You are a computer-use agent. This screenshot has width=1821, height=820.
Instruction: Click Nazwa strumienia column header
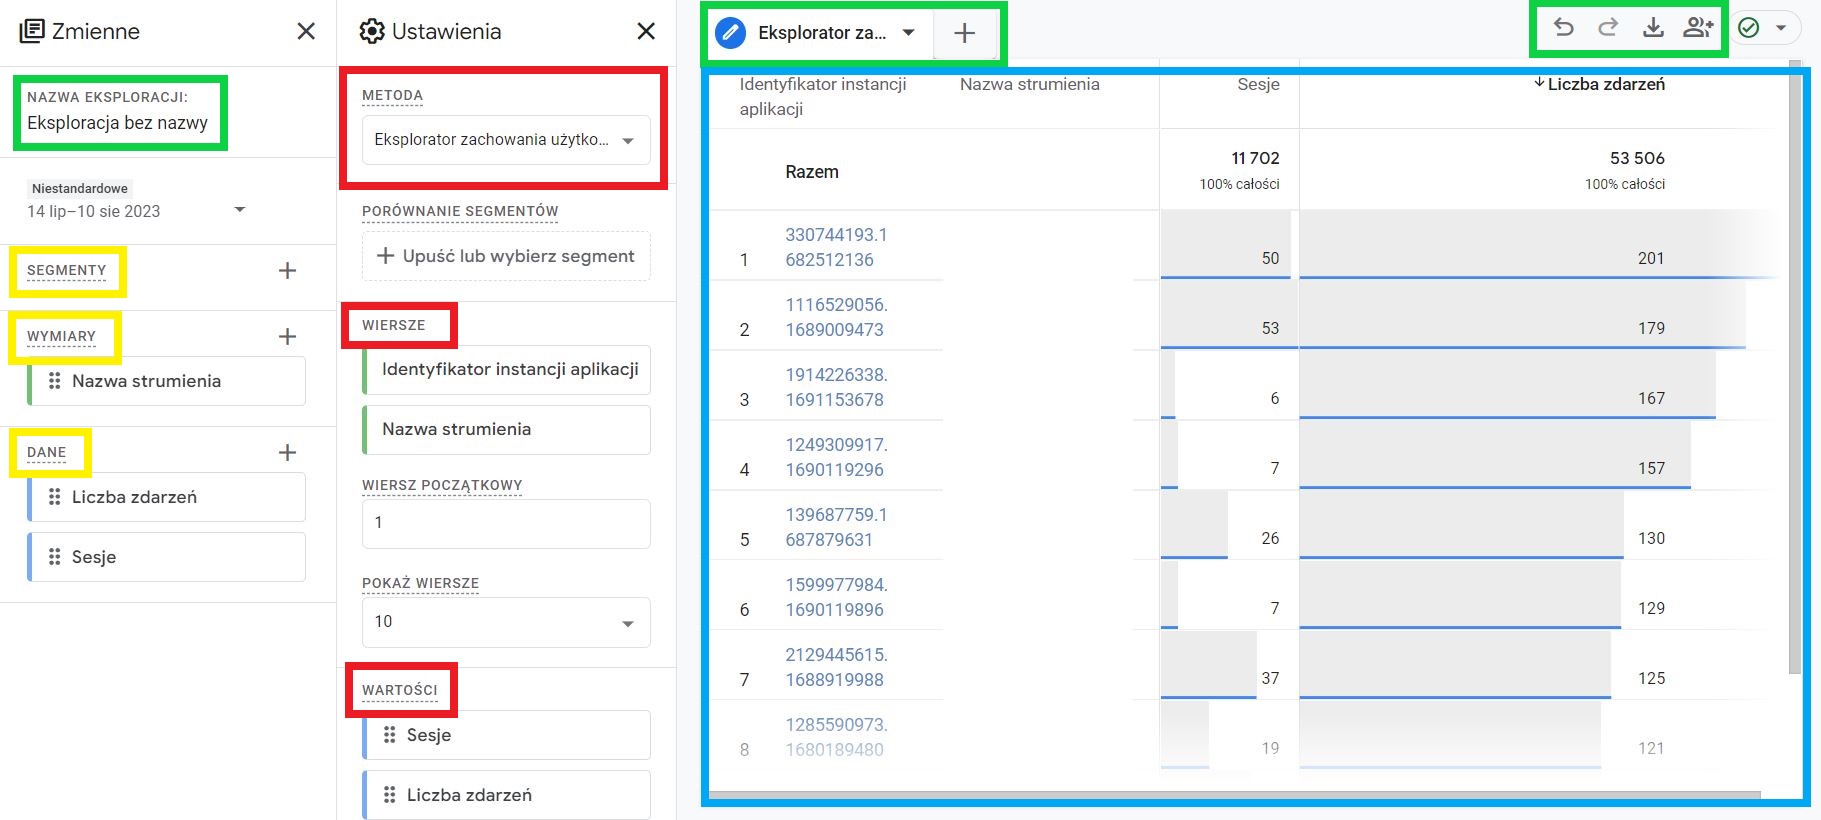pyautogui.click(x=1030, y=85)
